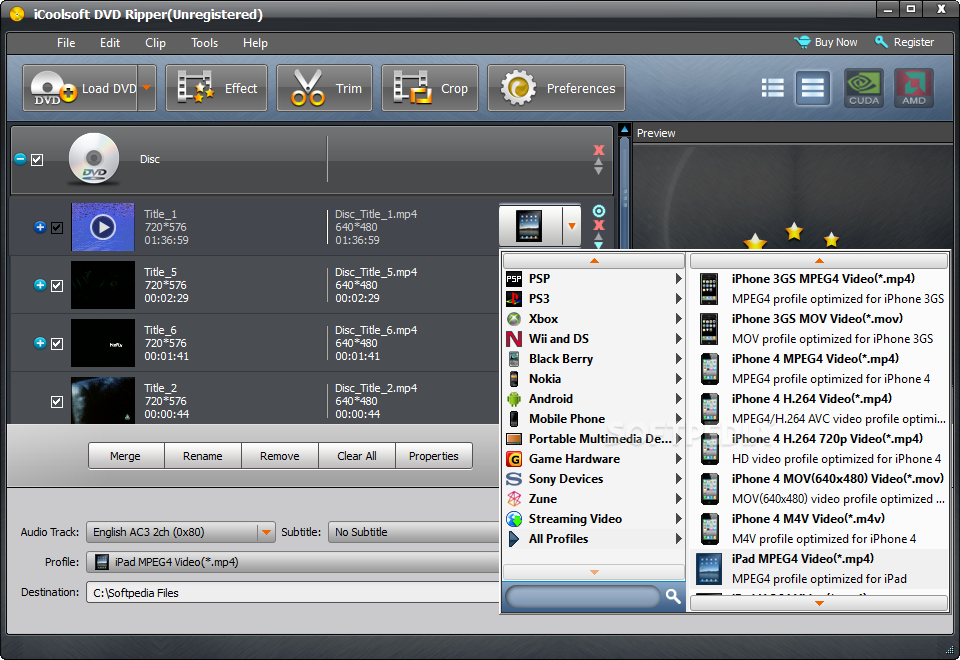Click Title_1 iPad profile icon button
The image size is (960, 660).
pos(530,226)
